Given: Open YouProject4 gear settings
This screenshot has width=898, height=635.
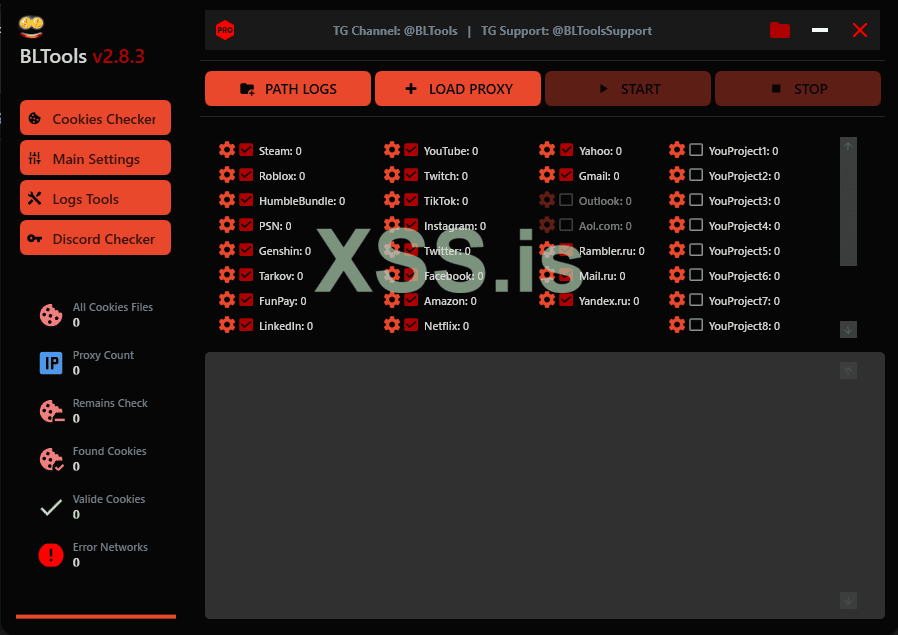Looking at the screenshot, I should pyautogui.click(x=677, y=226).
